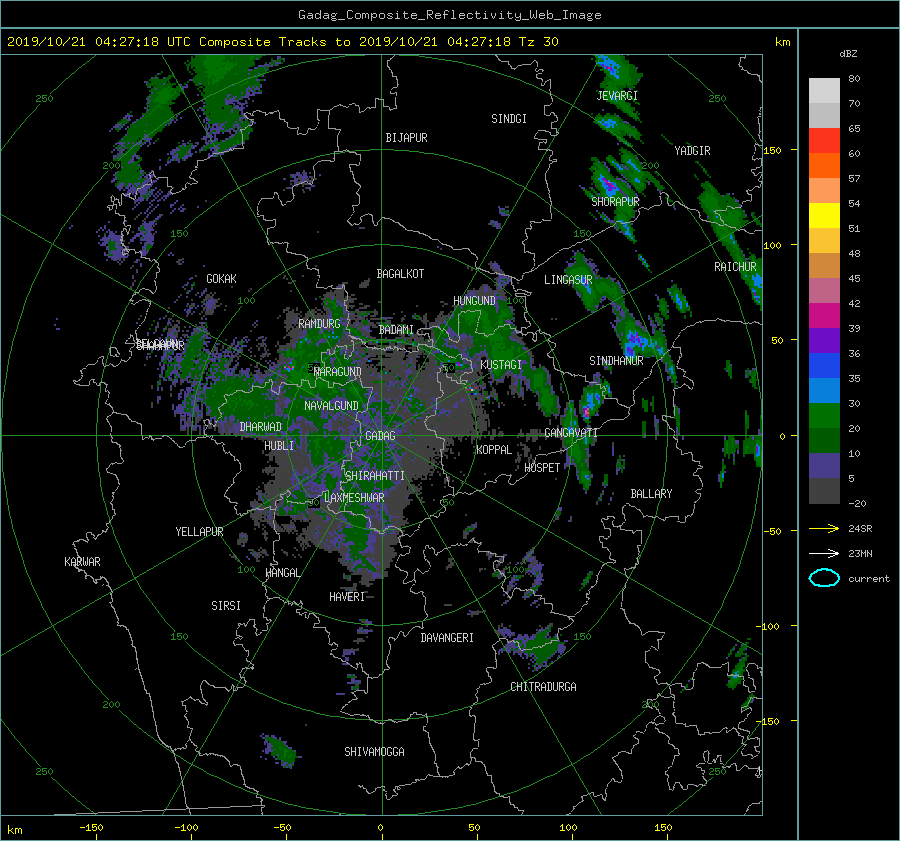Click the JEVARGI city label

617,96
